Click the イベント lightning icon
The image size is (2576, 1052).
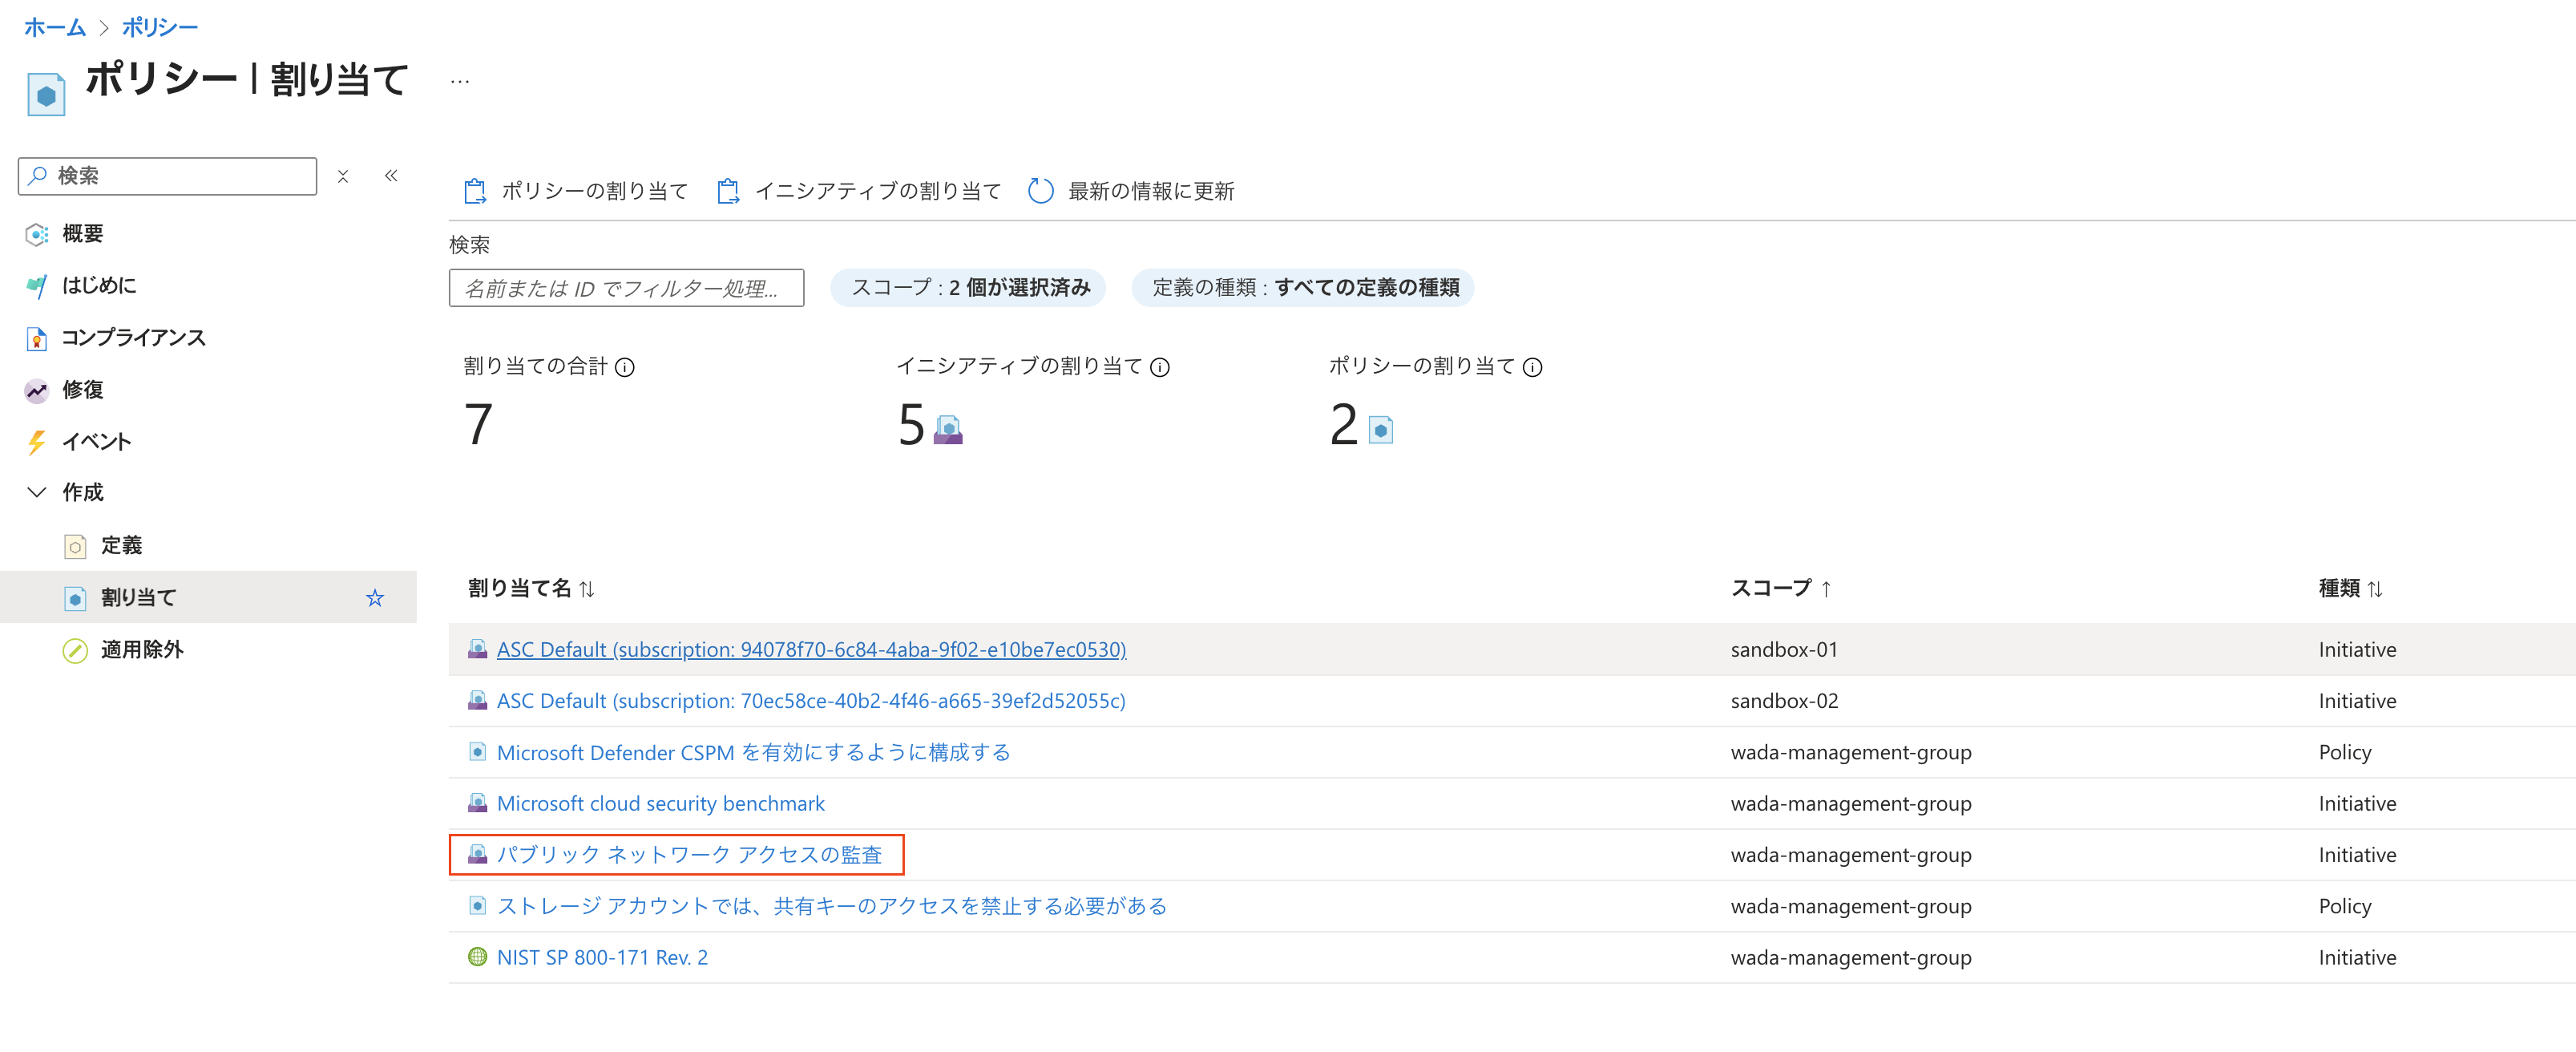tap(37, 442)
